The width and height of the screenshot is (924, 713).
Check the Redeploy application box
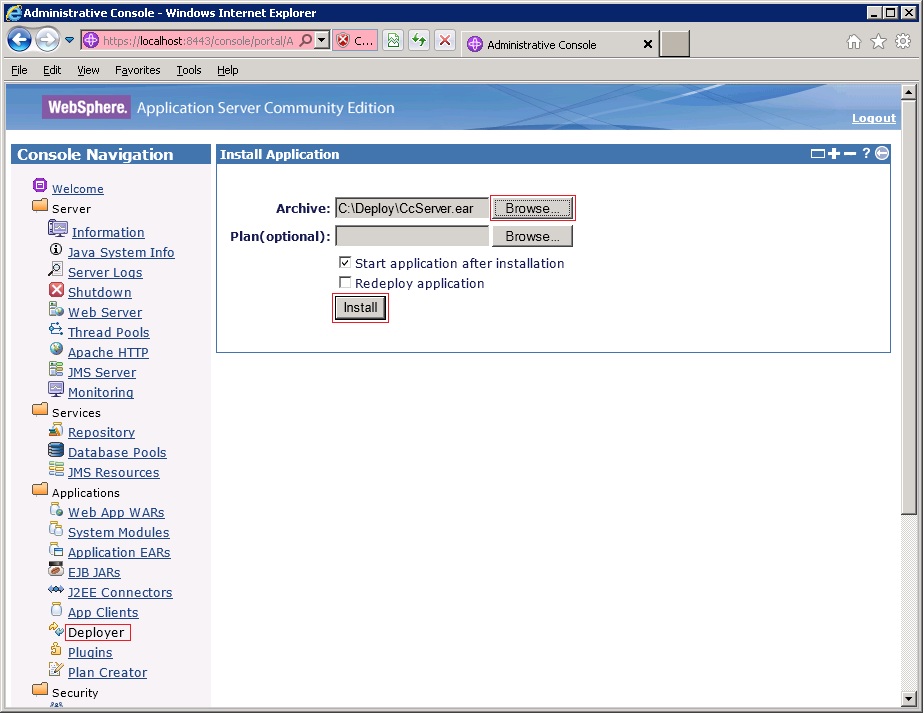pyautogui.click(x=345, y=283)
